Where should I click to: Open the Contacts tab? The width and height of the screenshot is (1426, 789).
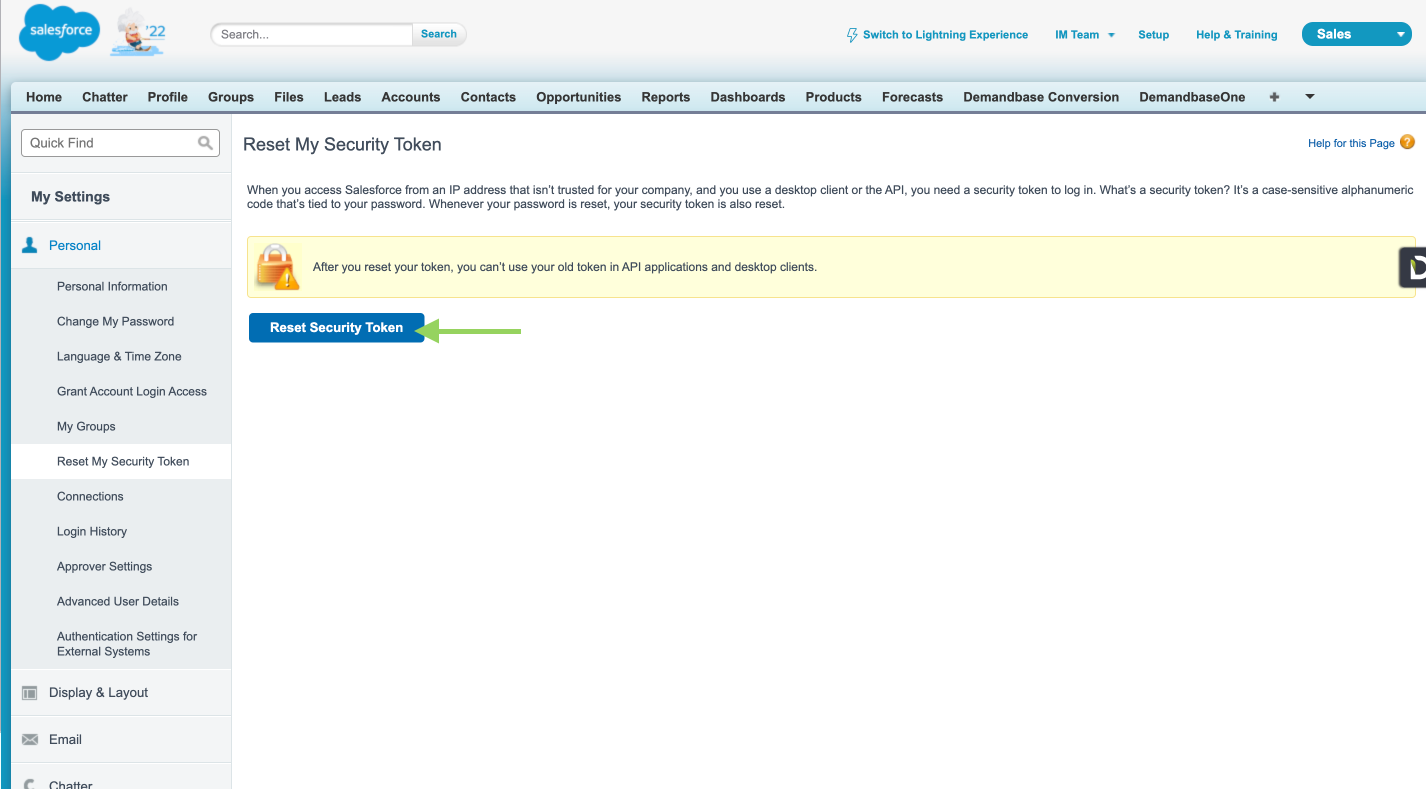point(488,97)
